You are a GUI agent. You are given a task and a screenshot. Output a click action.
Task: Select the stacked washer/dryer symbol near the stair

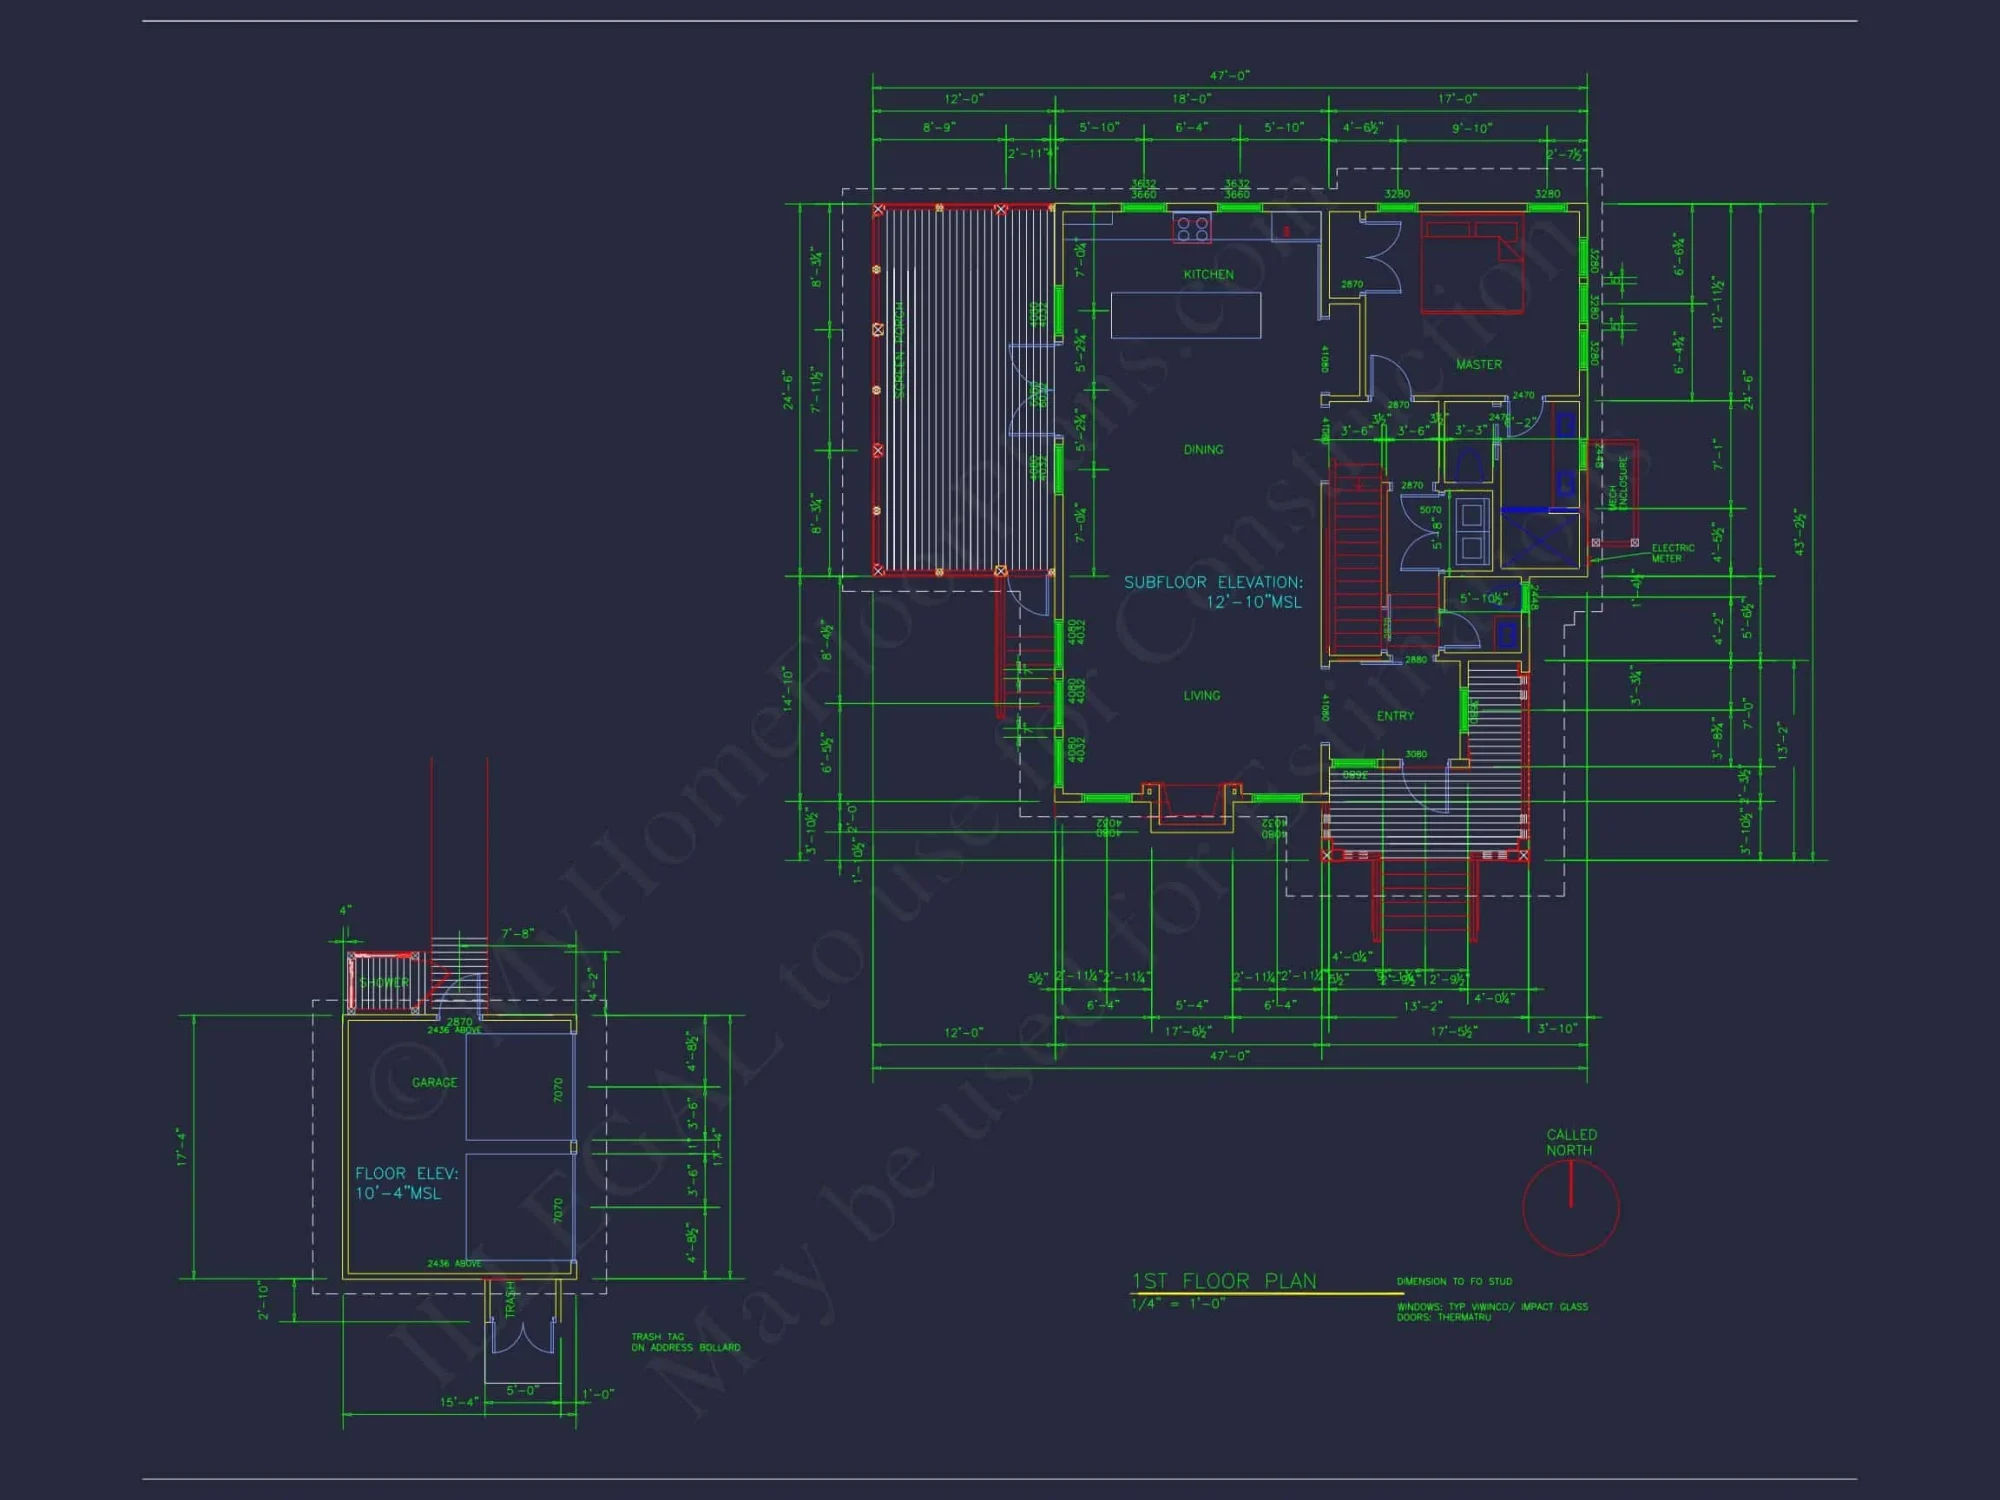click(x=1472, y=530)
